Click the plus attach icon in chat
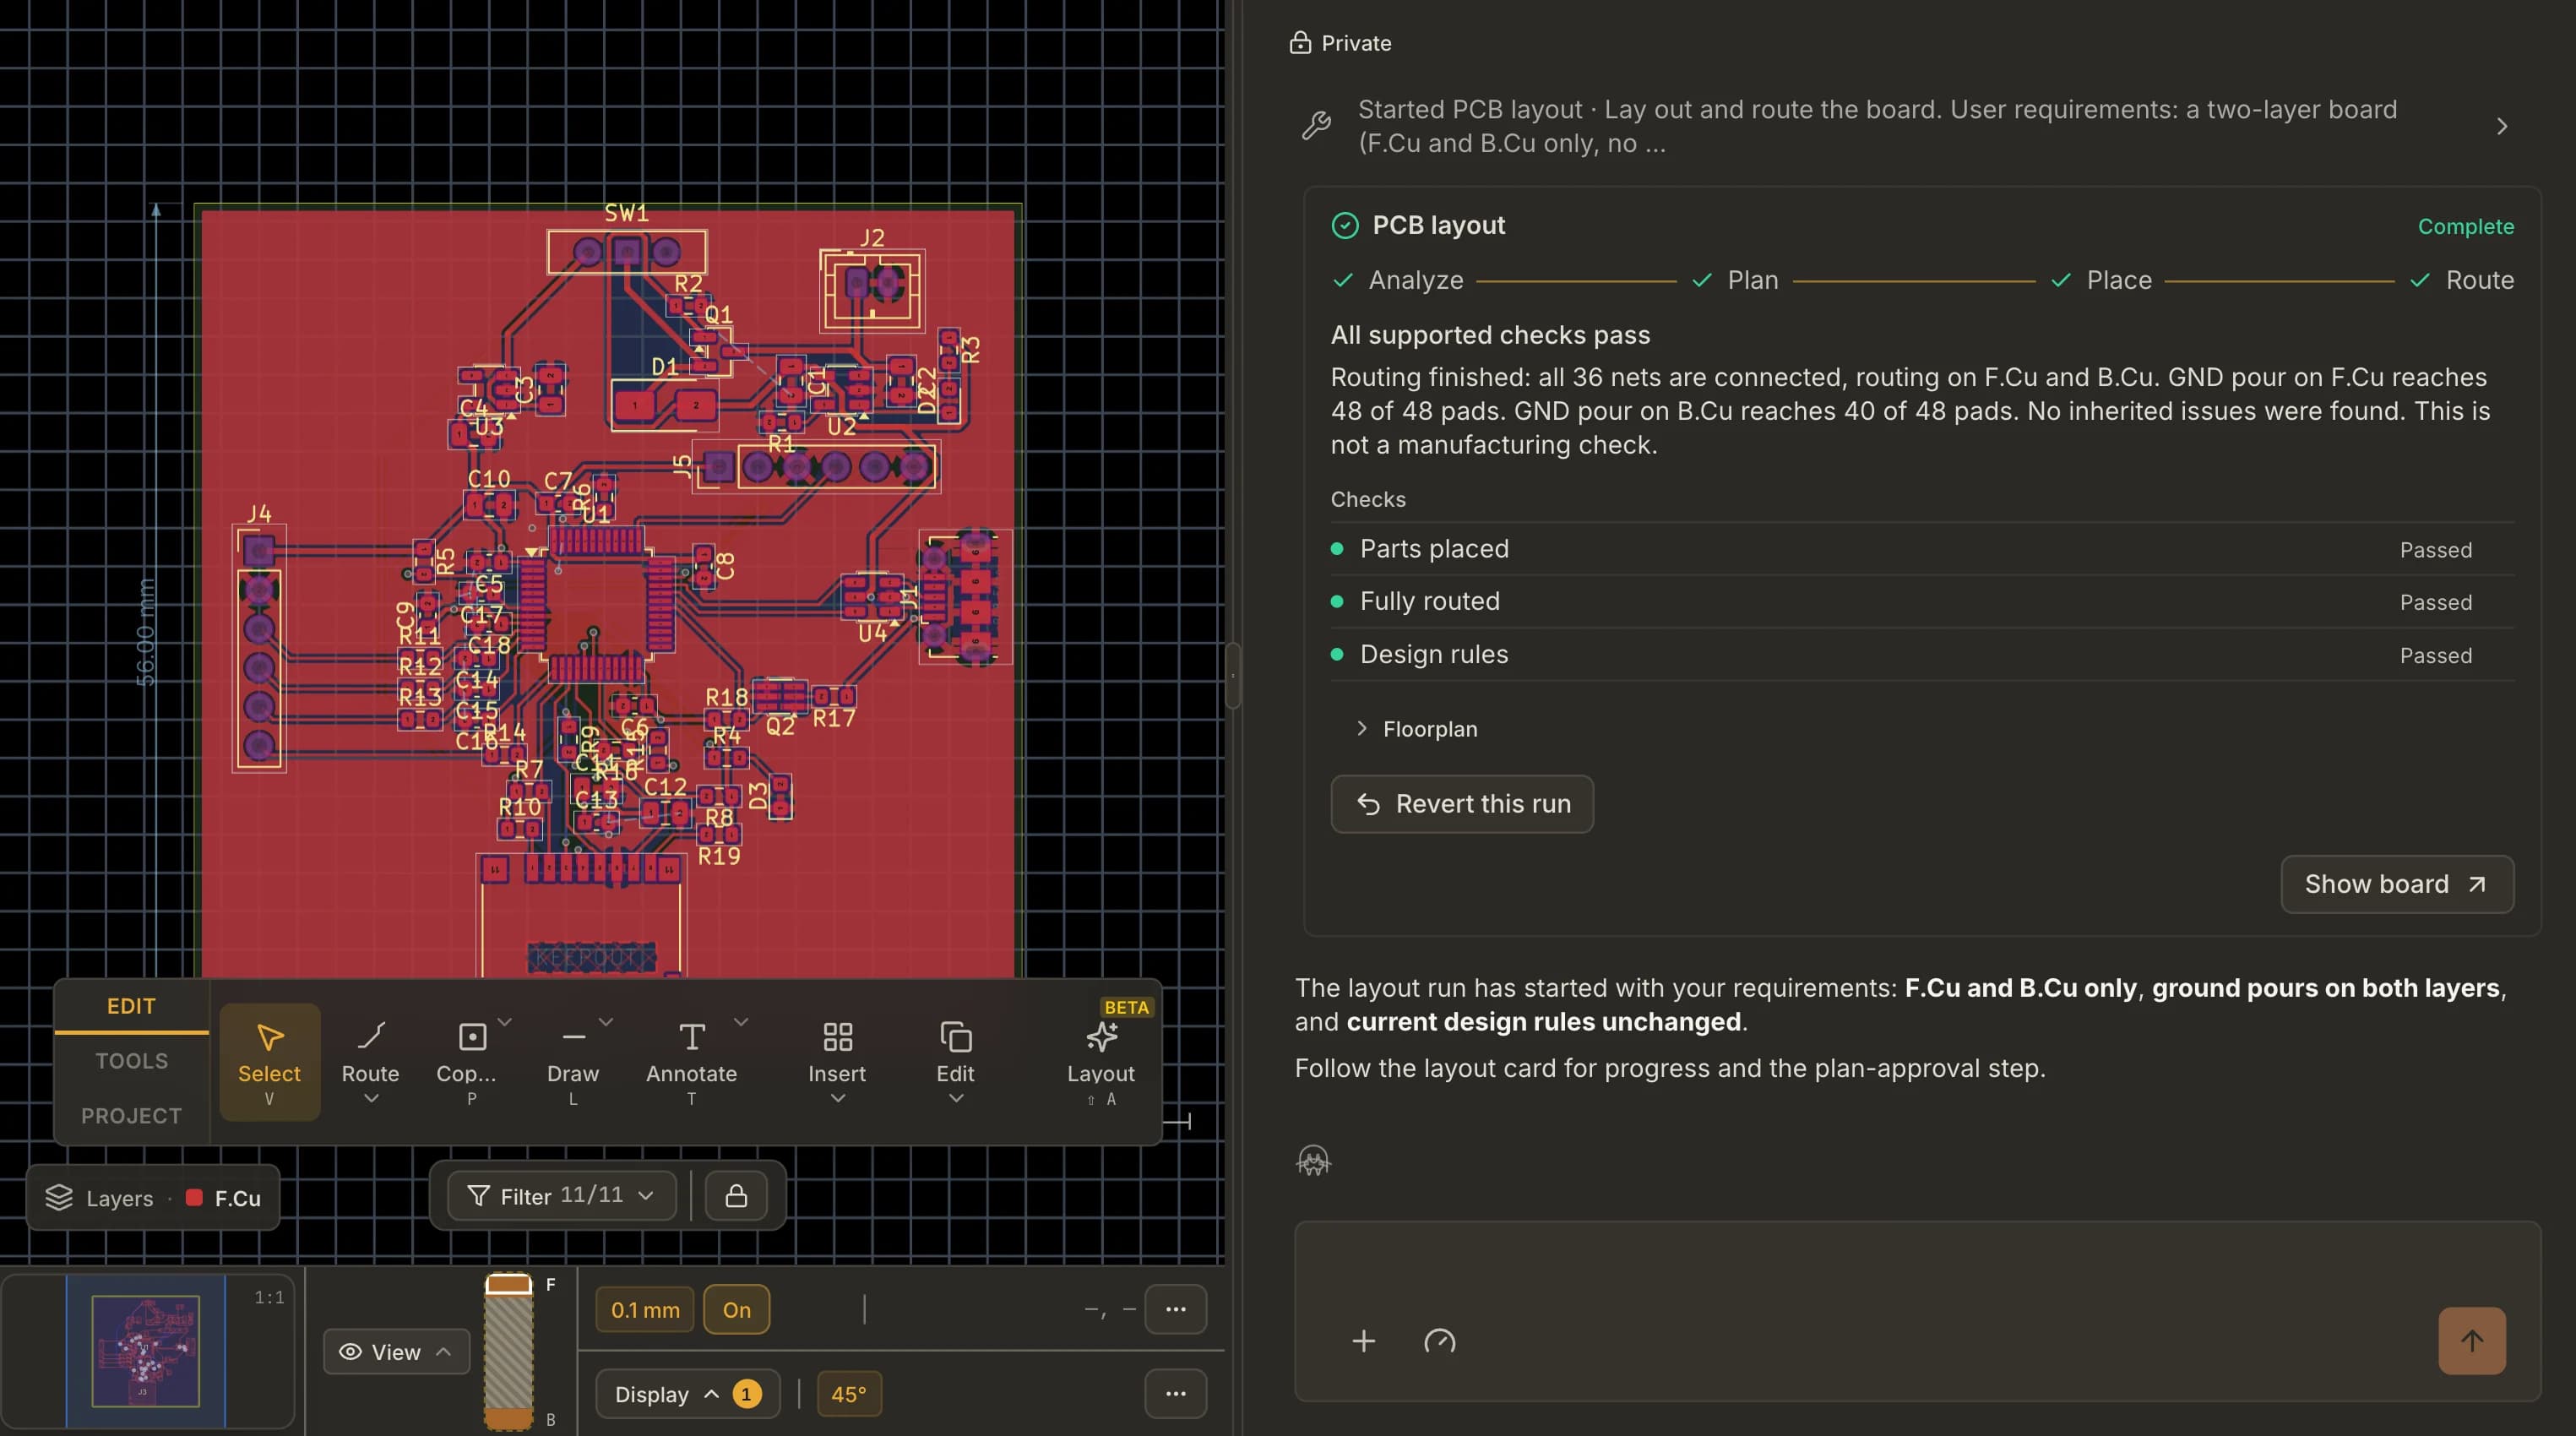The image size is (2576, 1436). click(x=1363, y=1341)
